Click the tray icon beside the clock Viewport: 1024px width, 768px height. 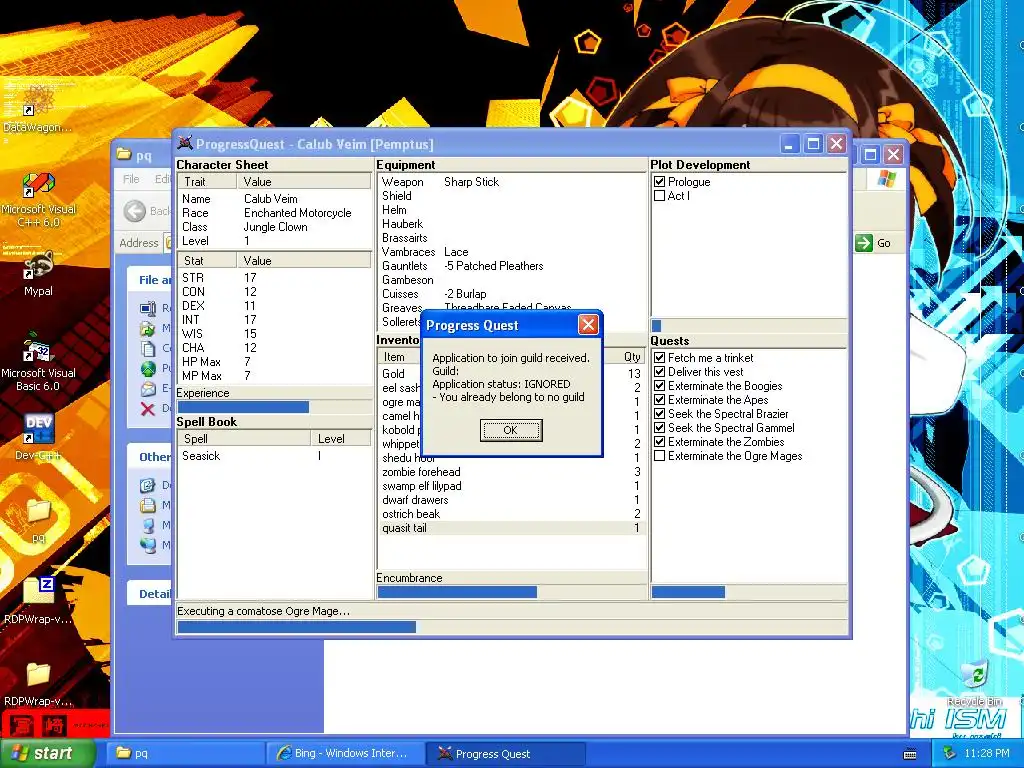pos(949,754)
